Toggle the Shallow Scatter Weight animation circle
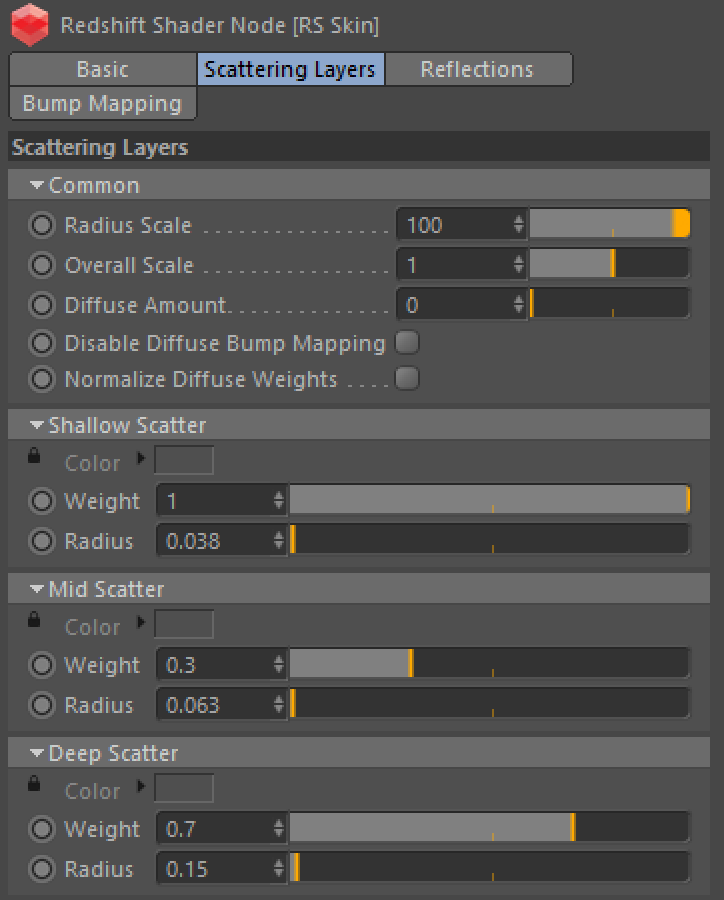Viewport: 724px width, 900px height. tap(42, 501)
